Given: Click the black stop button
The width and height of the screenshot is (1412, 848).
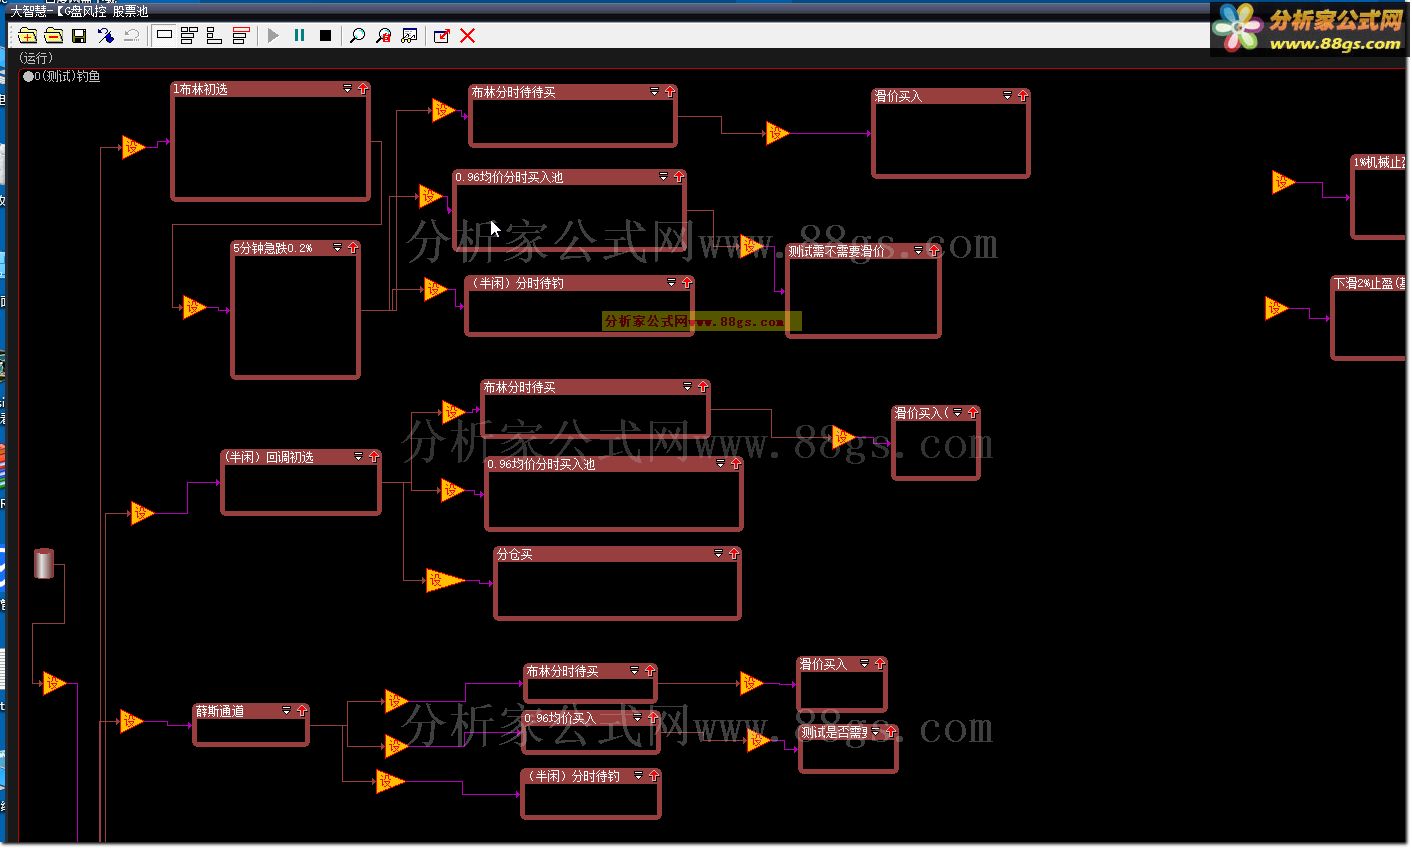Looking at the screenshot, I should [325, 36].
